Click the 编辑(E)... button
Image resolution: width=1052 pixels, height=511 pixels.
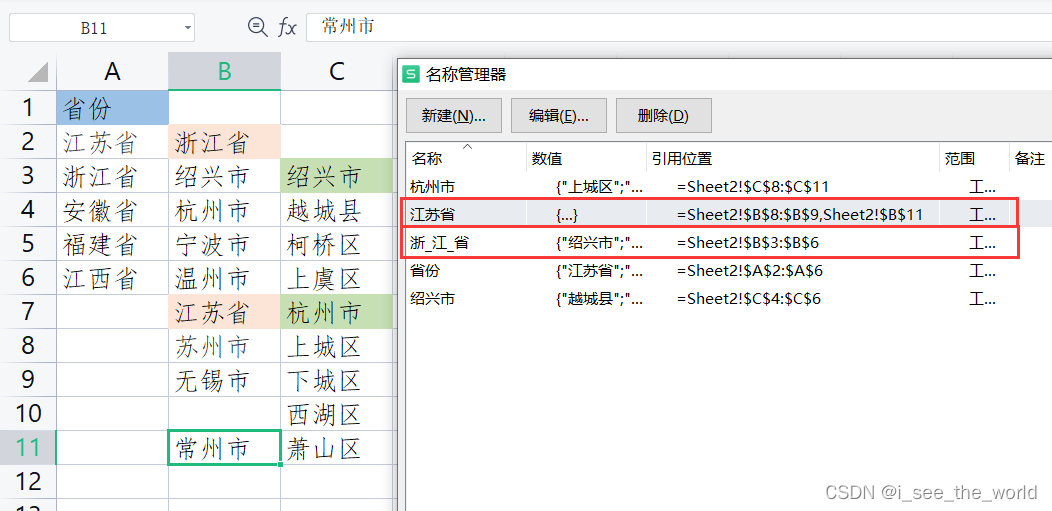[559, 116]
